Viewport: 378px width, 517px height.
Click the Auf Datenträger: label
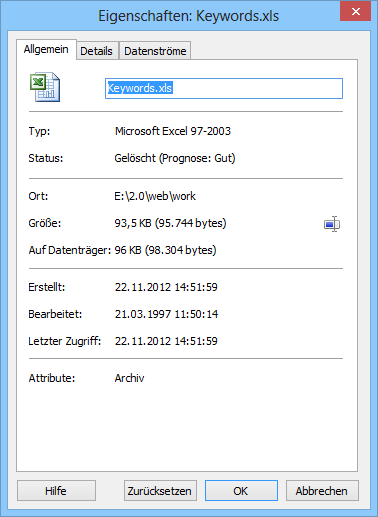point(70,250)
